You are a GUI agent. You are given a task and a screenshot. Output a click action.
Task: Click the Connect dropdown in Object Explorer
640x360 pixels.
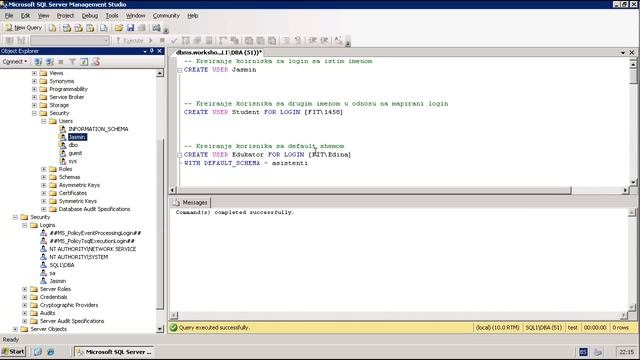(15, 62)
